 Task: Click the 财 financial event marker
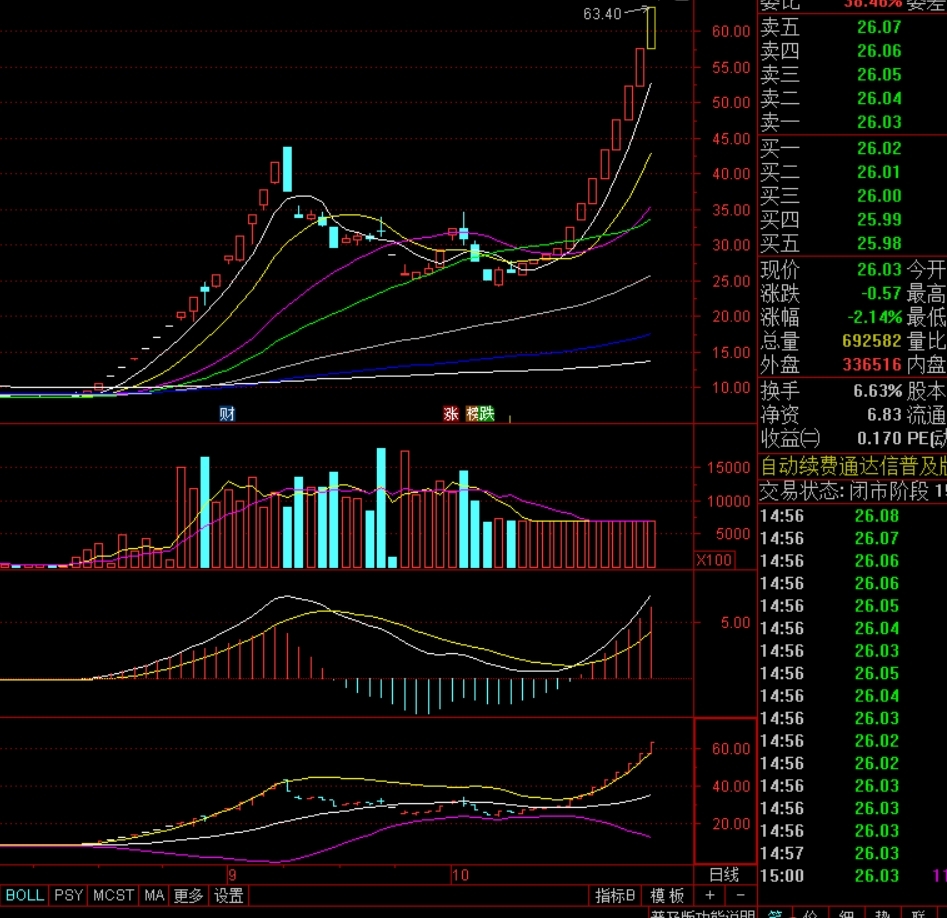[x=227, y=414]
